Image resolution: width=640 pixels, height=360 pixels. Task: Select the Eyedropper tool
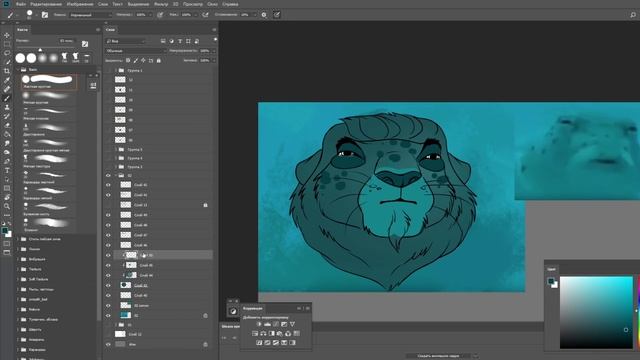pyautogui.click(x=7, y=80)
